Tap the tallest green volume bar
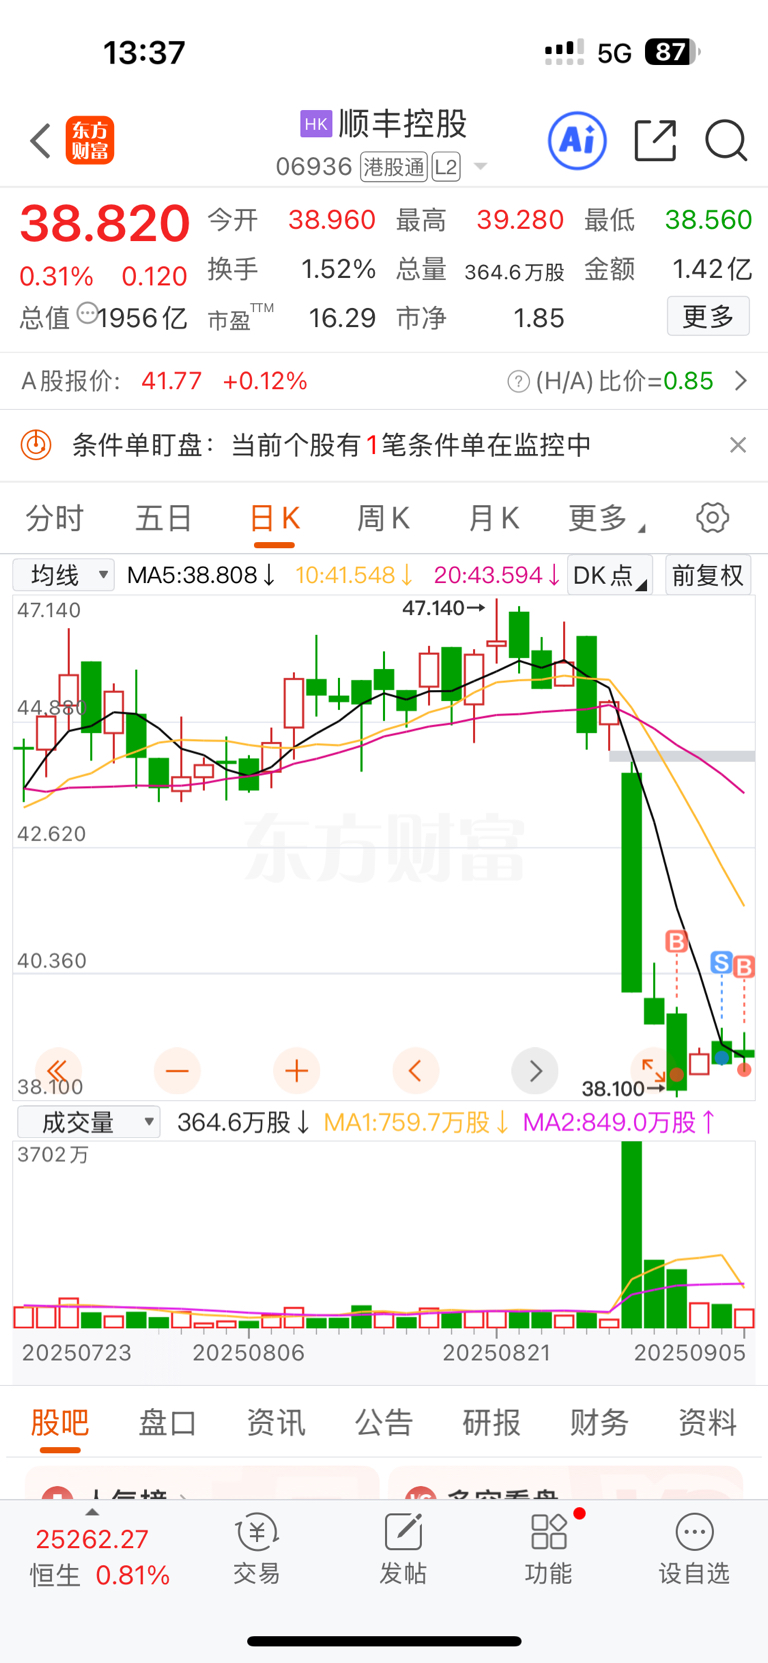The height and width of the screenshot is (1663, 768). [632, 1235]
